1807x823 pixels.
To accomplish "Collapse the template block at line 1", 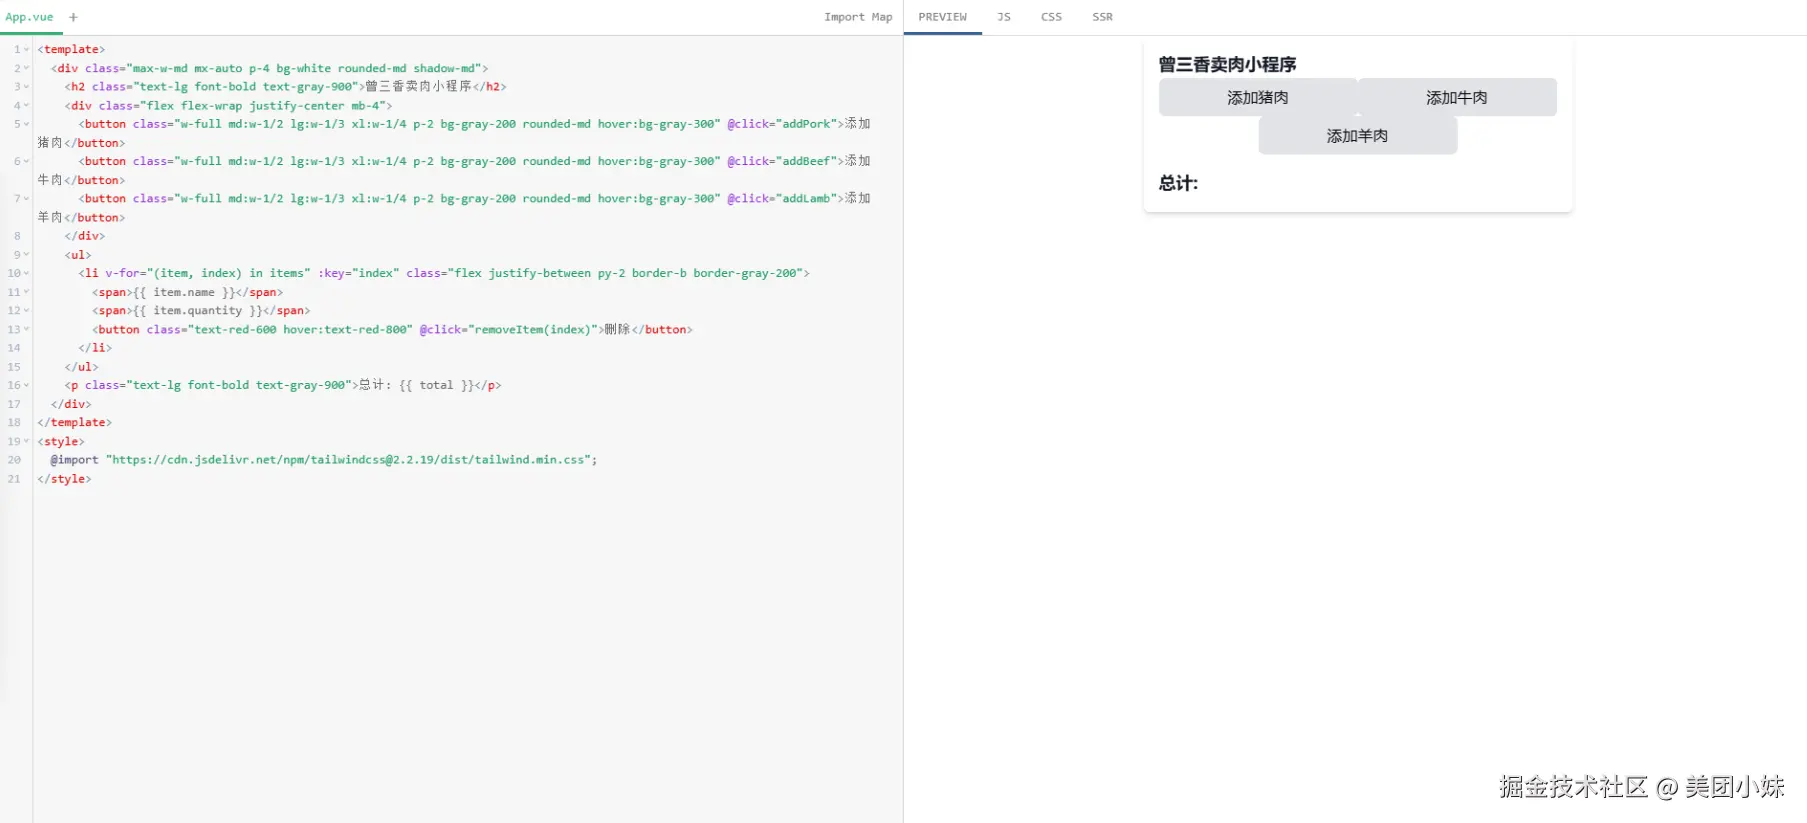I will [27, 50].
